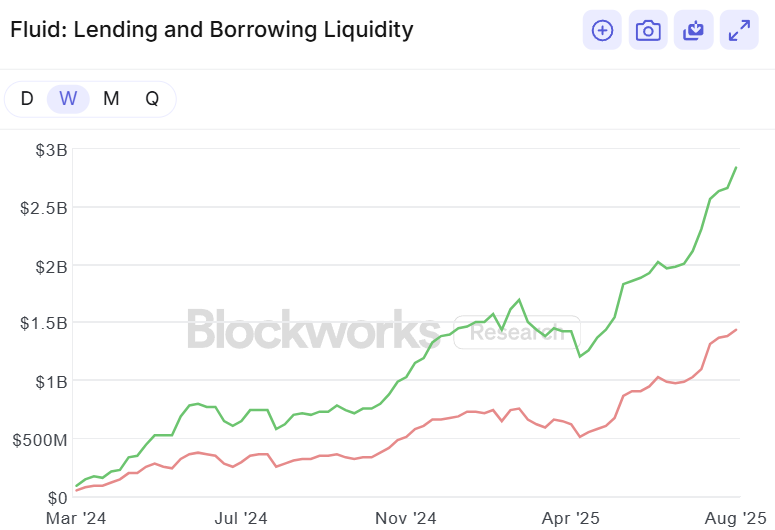This screenshot has width=775, height=530.
Task: Click the $1.5B y-axis label
Action: click(41, 324)
